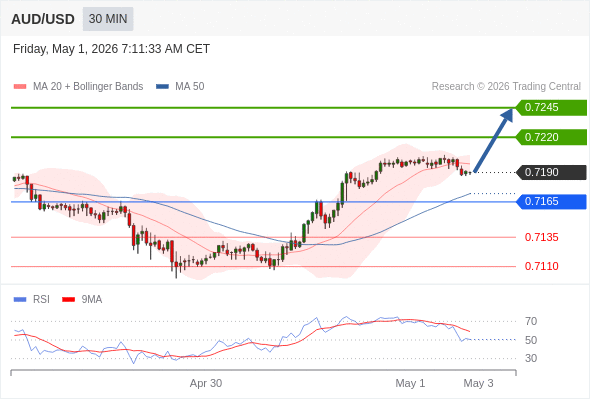Click the red 9MA legend swatch
Viewport: 590px width, 400px height.
(x=68, y=300)
